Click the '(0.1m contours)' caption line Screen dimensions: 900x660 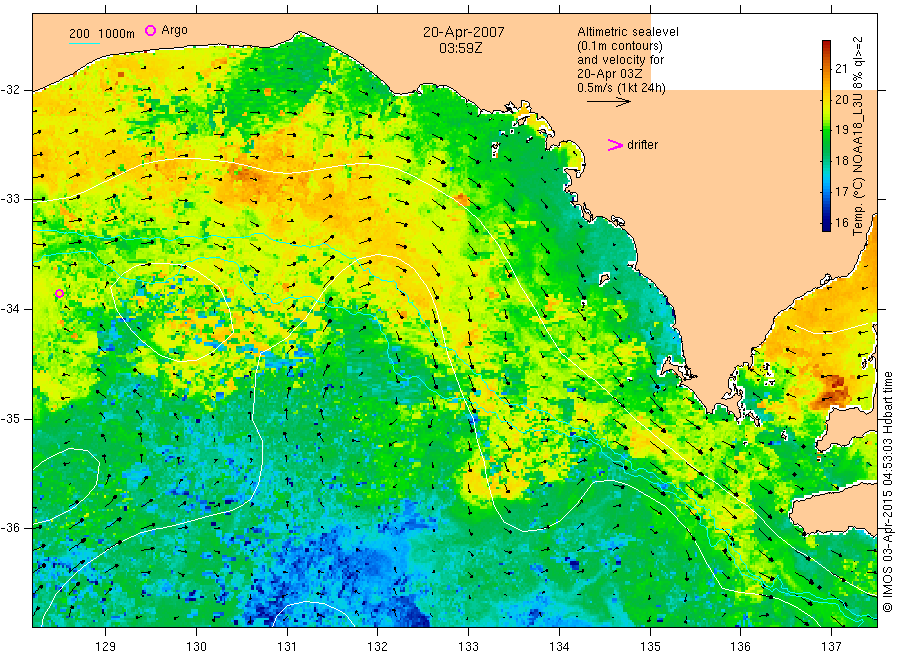tap(620, 46)
